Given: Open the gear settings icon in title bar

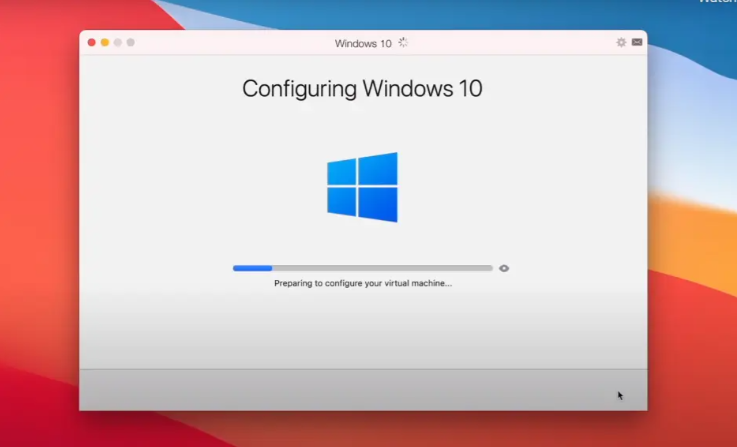Looking at the screenshot, I should 621,43.
